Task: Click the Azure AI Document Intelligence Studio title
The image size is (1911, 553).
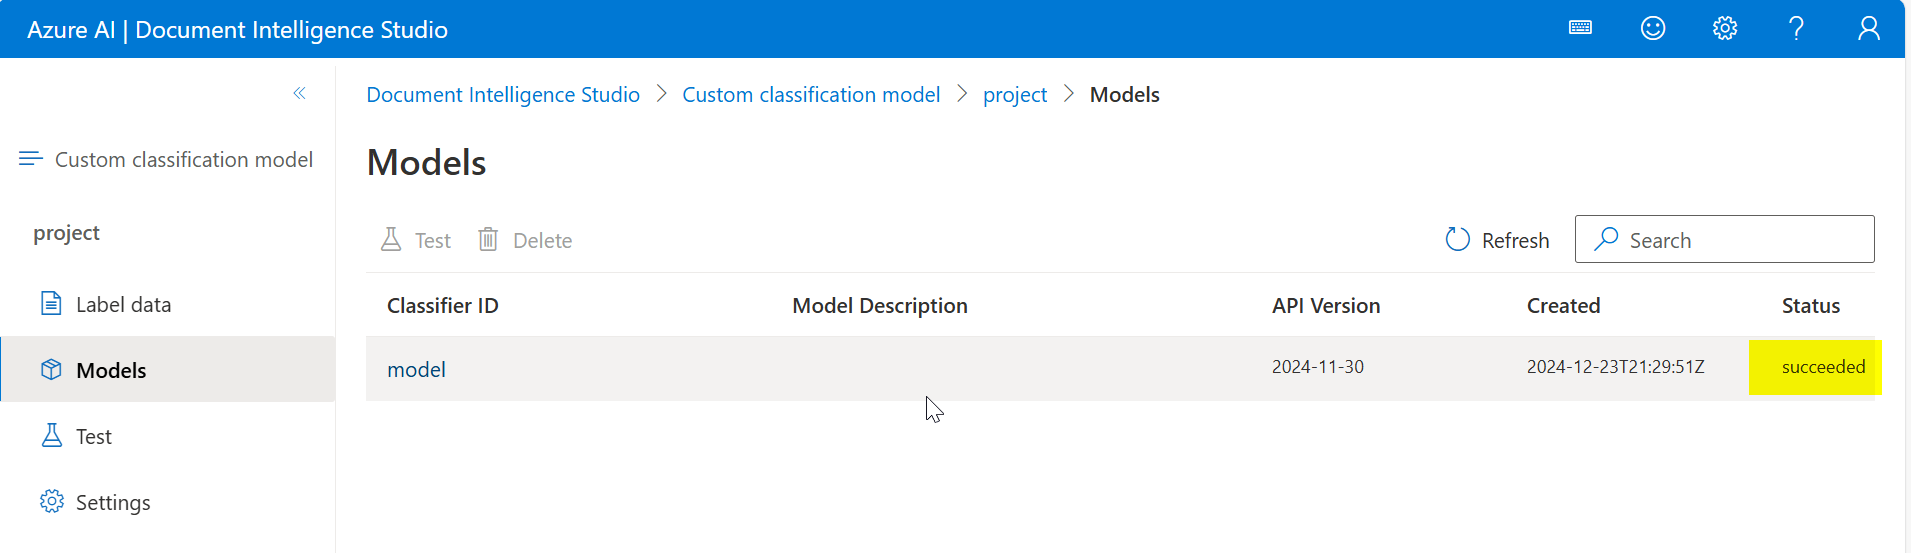Action: coord(237,29)
